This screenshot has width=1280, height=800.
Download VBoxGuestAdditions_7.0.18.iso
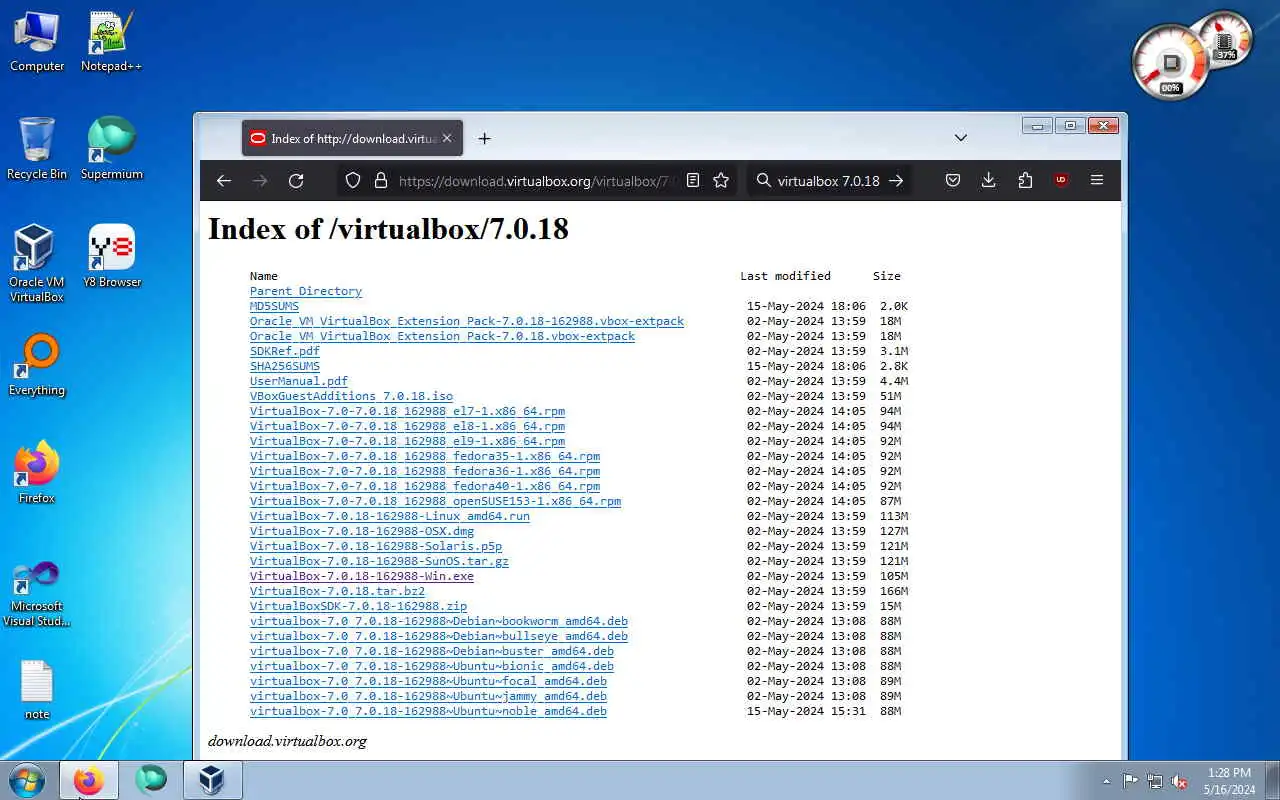(x=351, y=396)
